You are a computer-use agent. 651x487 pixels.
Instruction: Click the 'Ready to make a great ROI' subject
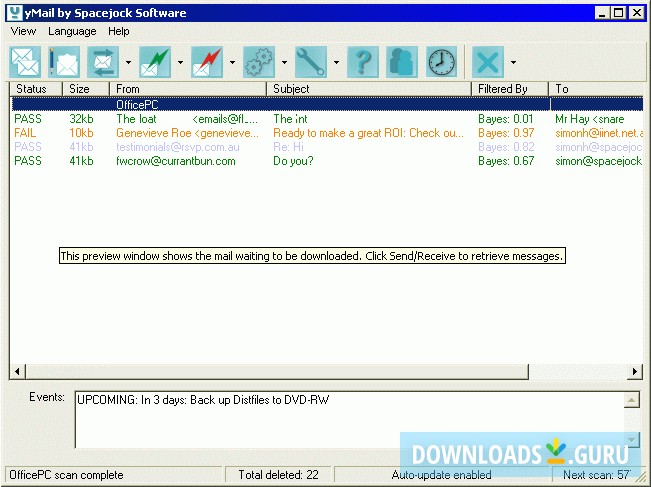pyautogui.click(x=368, y=133)
